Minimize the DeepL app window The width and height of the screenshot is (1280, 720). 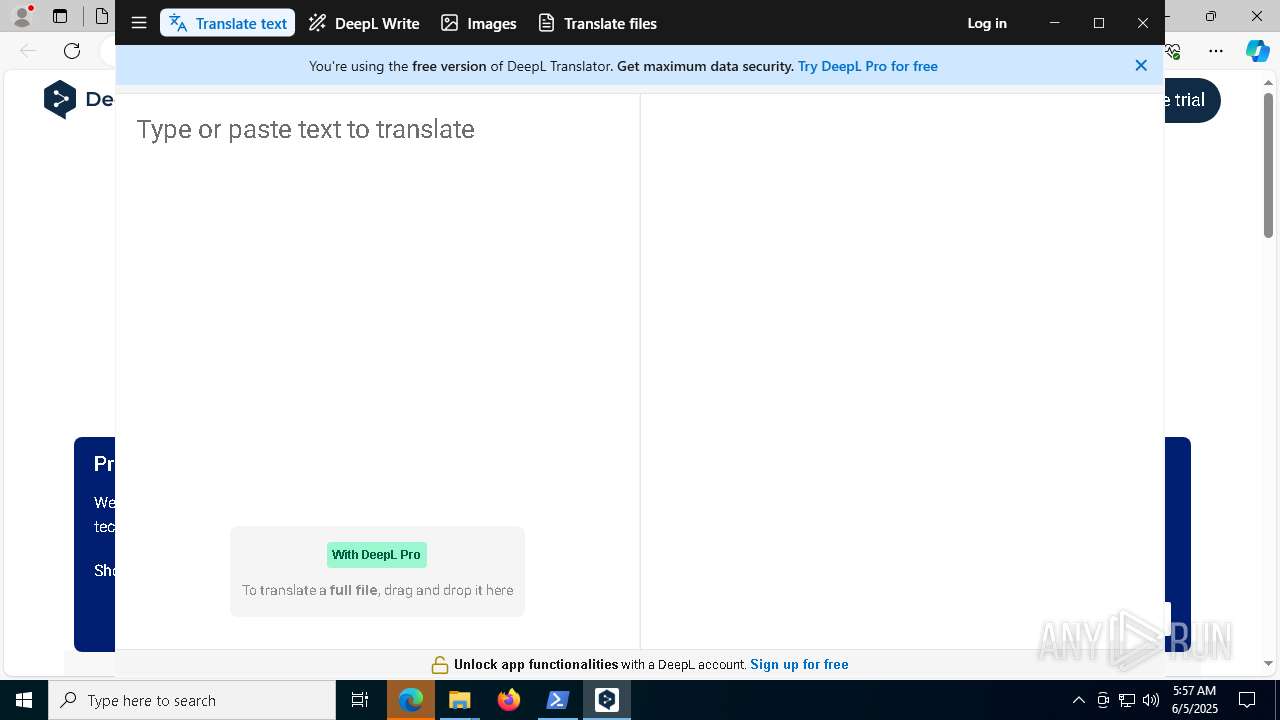1055,23
